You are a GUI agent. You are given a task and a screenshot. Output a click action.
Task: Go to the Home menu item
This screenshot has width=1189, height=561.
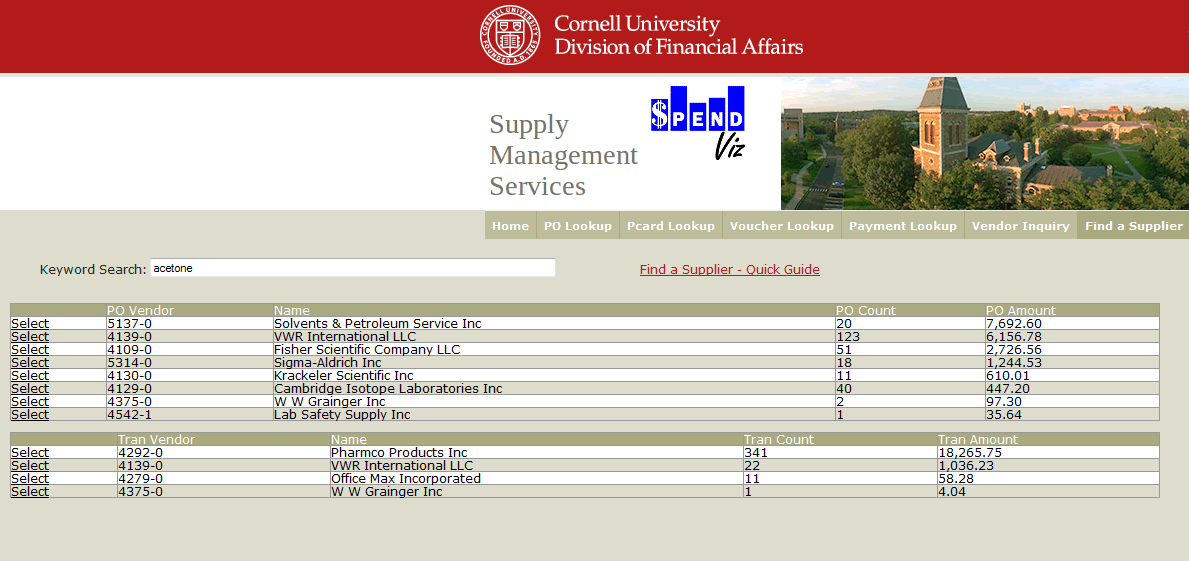510,226
